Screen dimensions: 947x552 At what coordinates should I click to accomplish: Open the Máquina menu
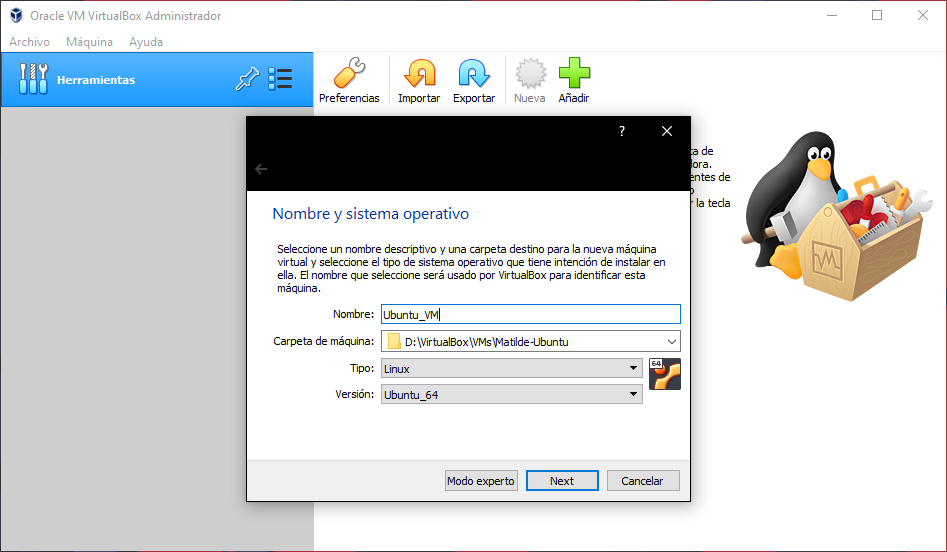pyautogui.click(x=89, y=42)
